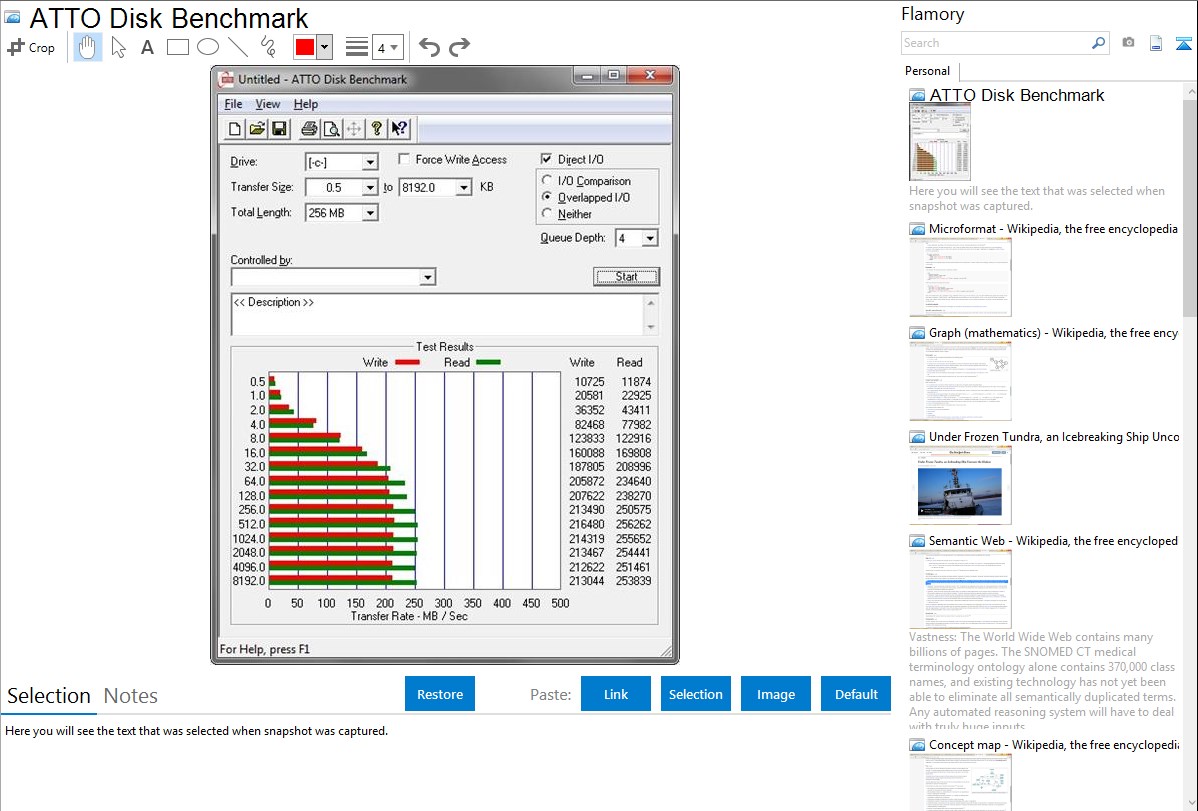Viewport: 1198px width, 811px height.
Task: Pick the rectangle drawing tool
Action: (x=177, y=47)
